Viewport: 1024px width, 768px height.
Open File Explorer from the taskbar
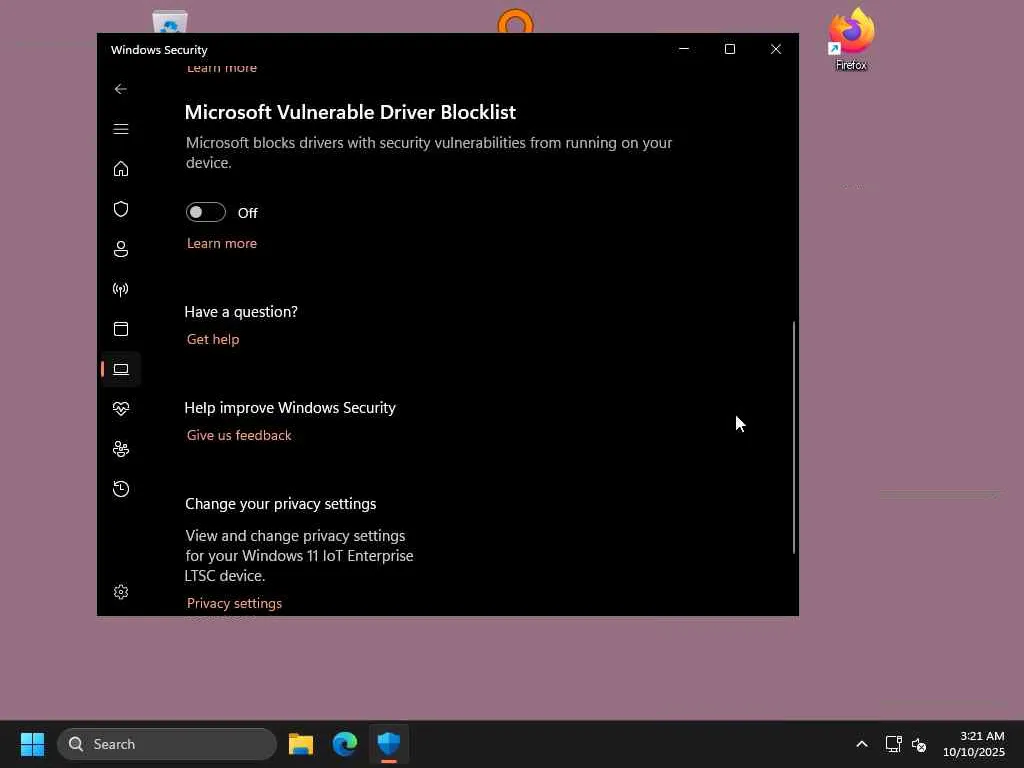point(301,744)
